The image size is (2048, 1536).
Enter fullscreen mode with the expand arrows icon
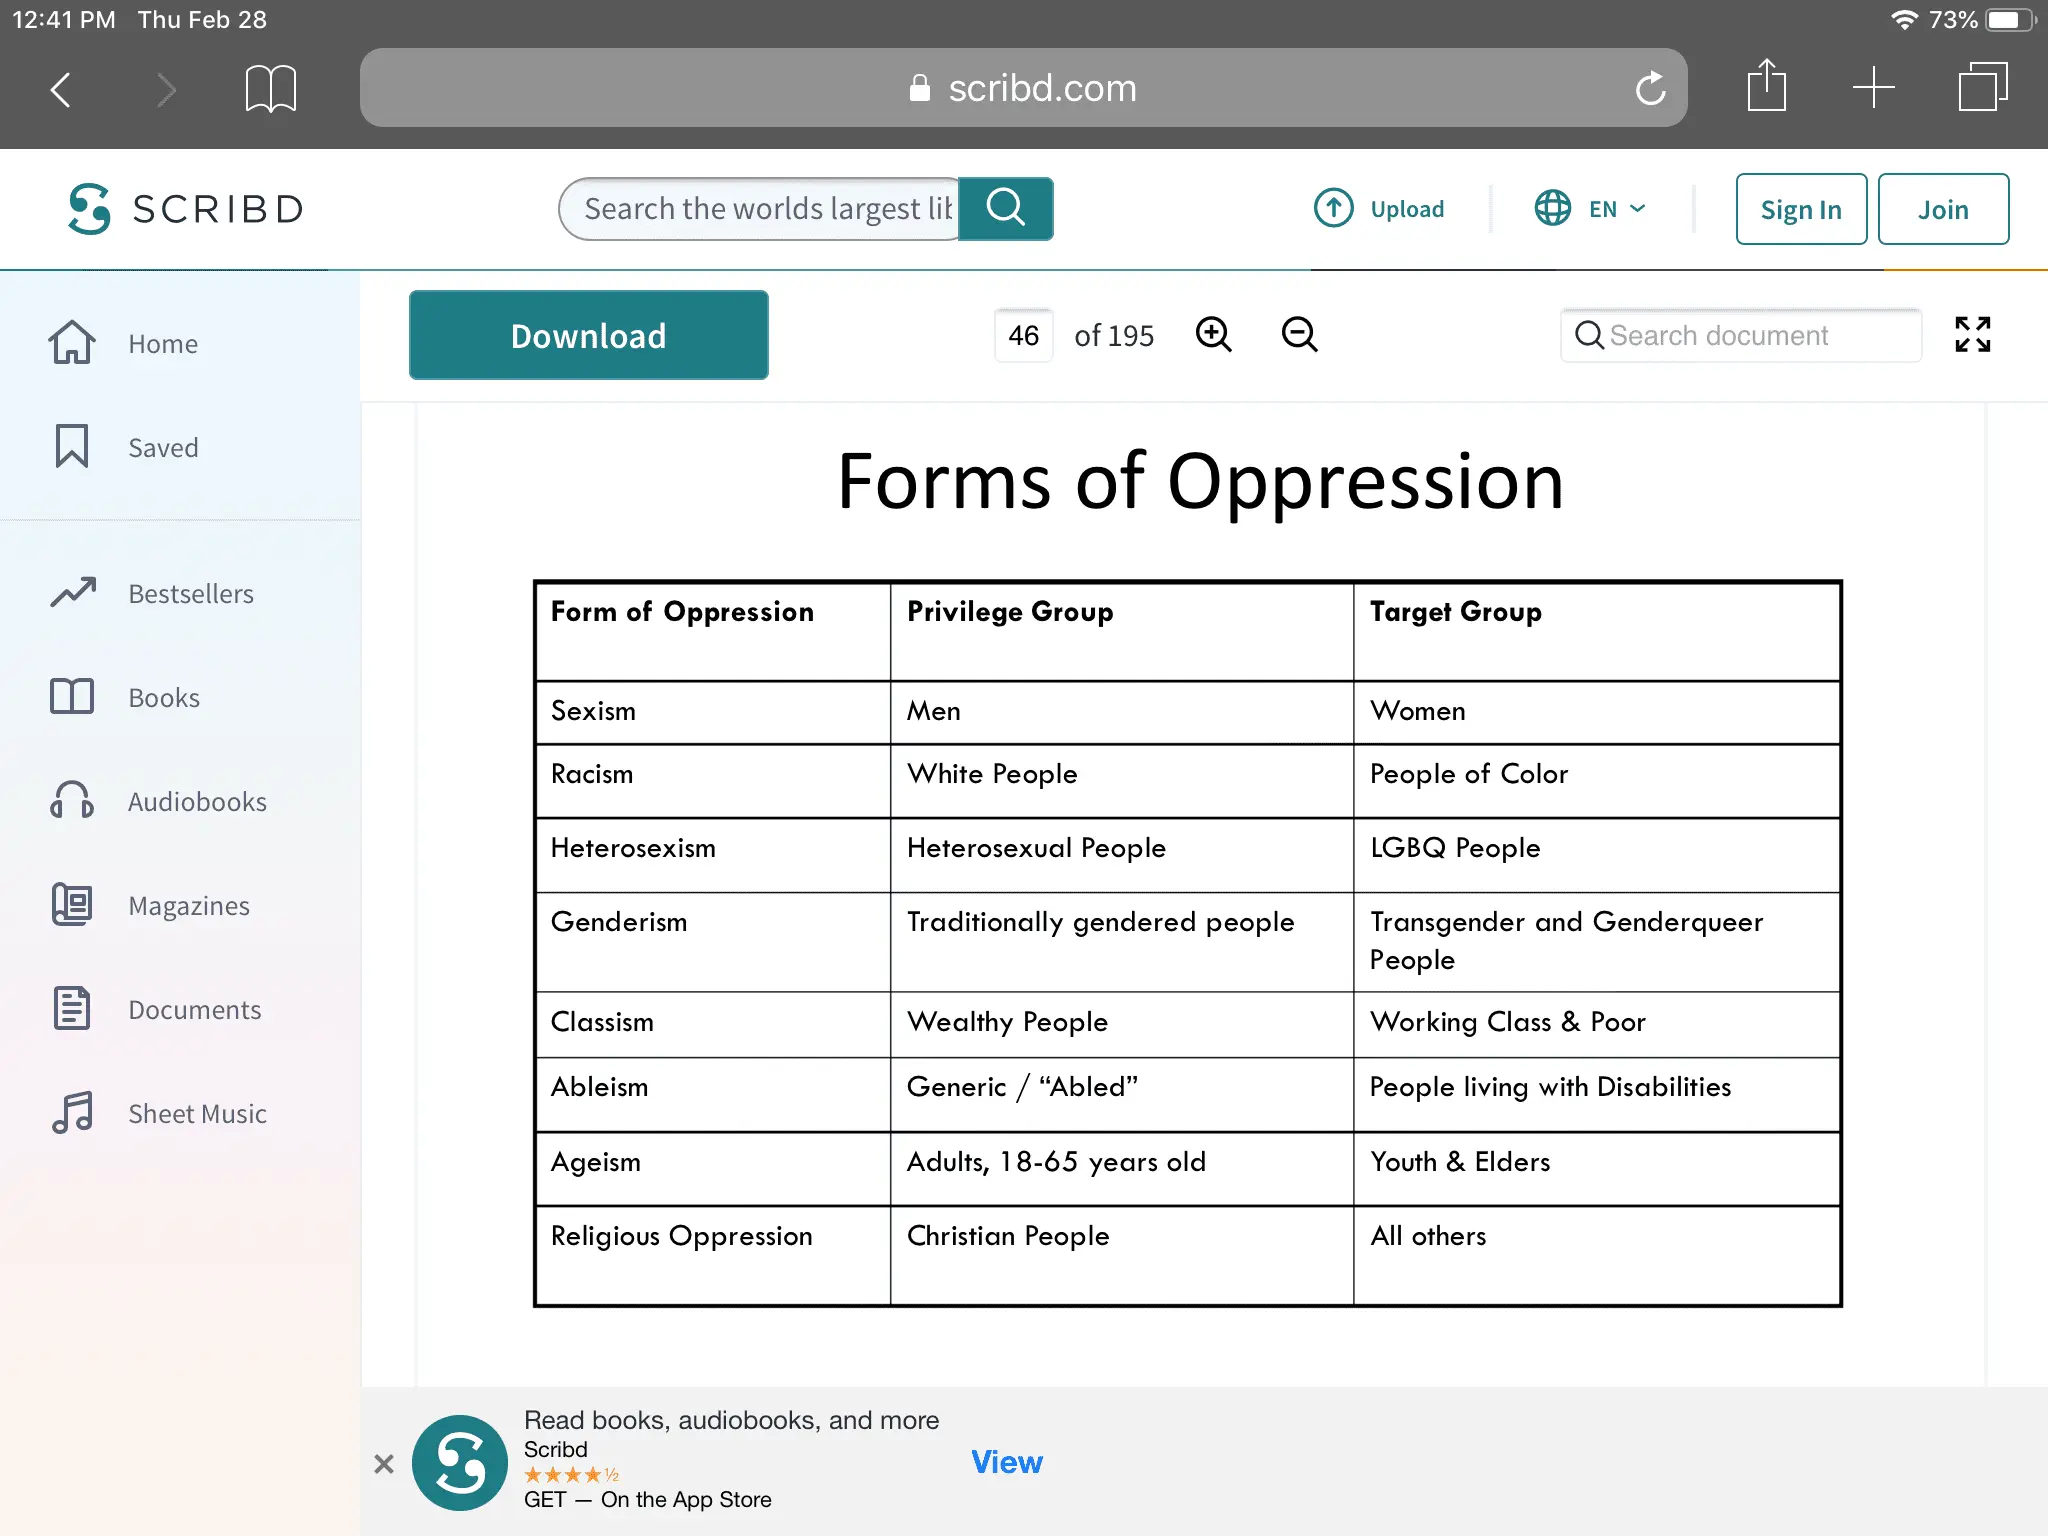[1972, 334]
